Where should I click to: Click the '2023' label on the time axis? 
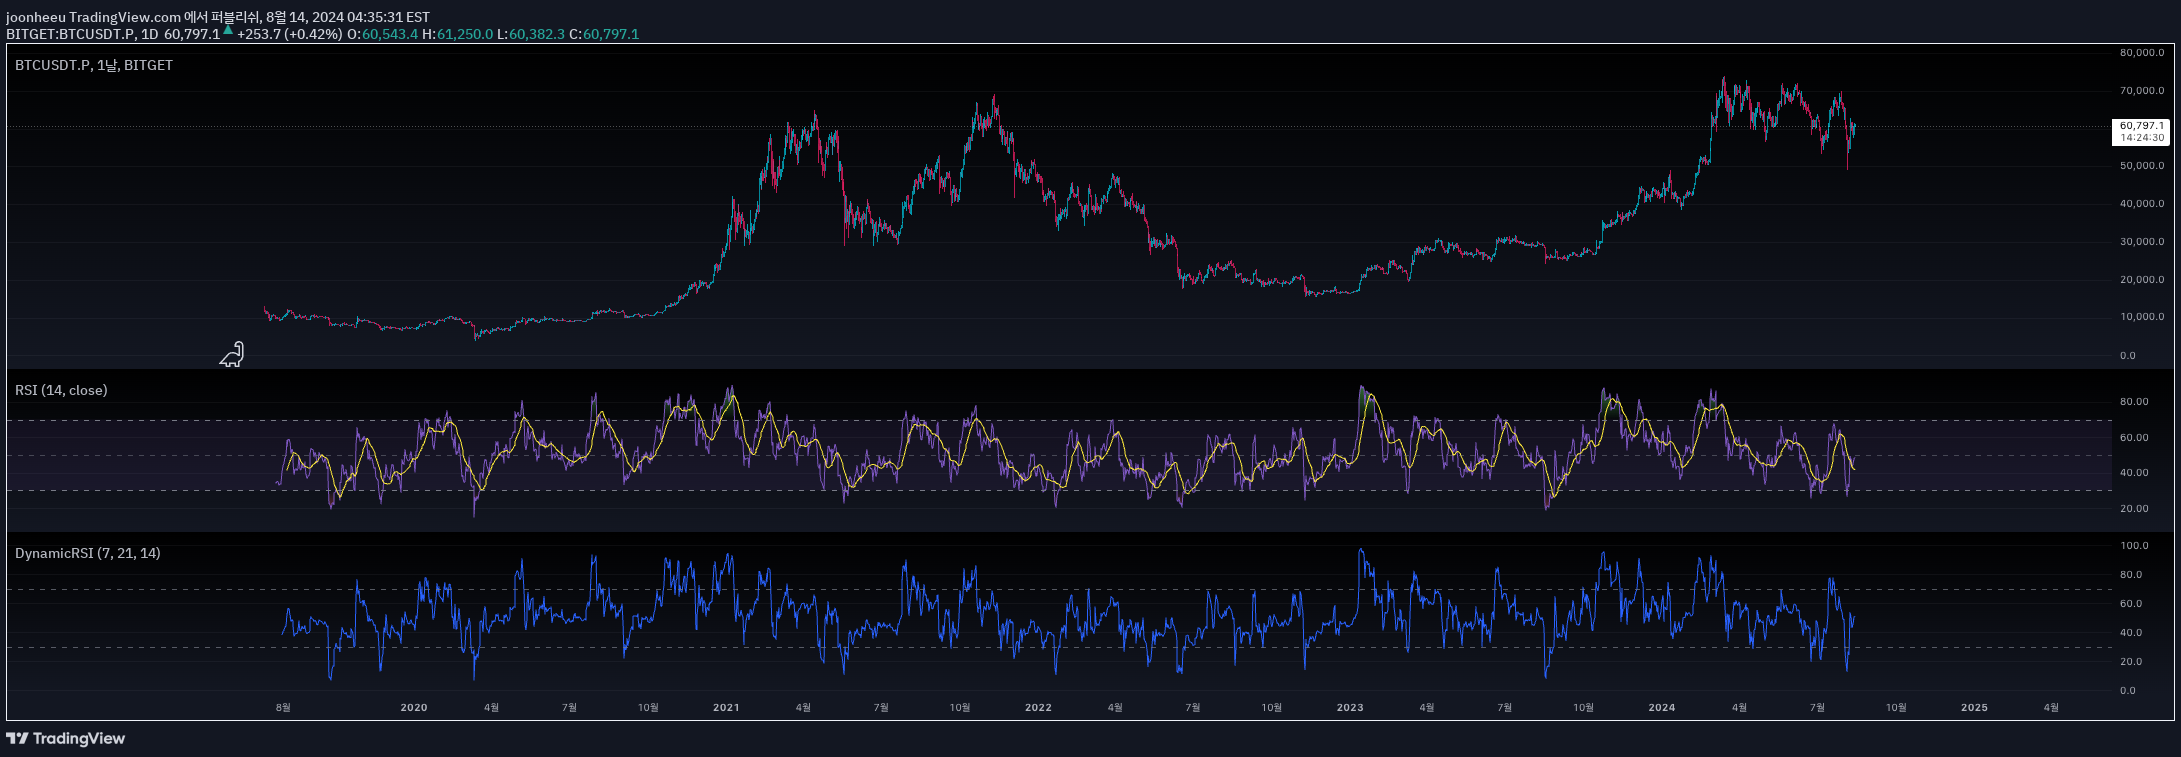[x=1350, y=707]
